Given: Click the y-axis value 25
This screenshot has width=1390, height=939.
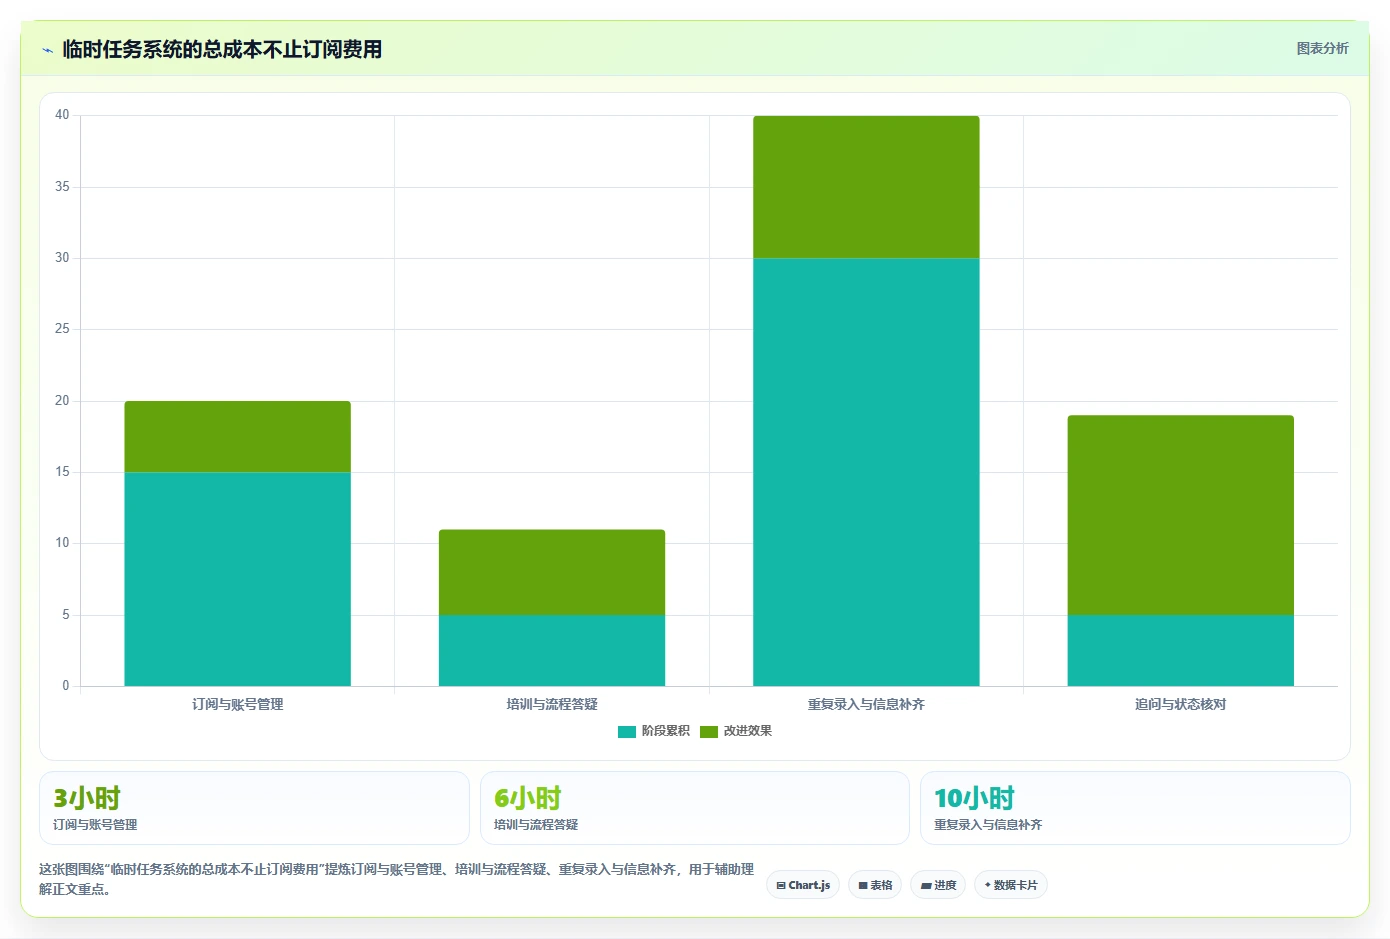Looking at the screenshot, I should [62, 329].
